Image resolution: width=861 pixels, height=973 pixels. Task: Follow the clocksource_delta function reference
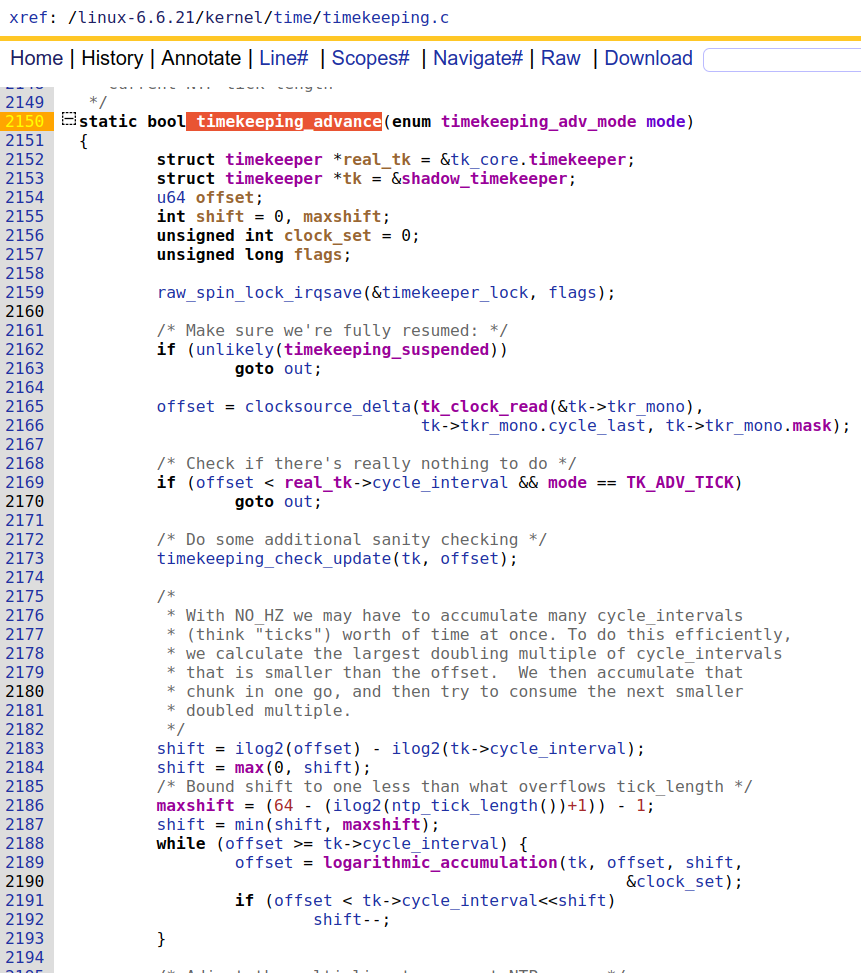tap(327, 406)
